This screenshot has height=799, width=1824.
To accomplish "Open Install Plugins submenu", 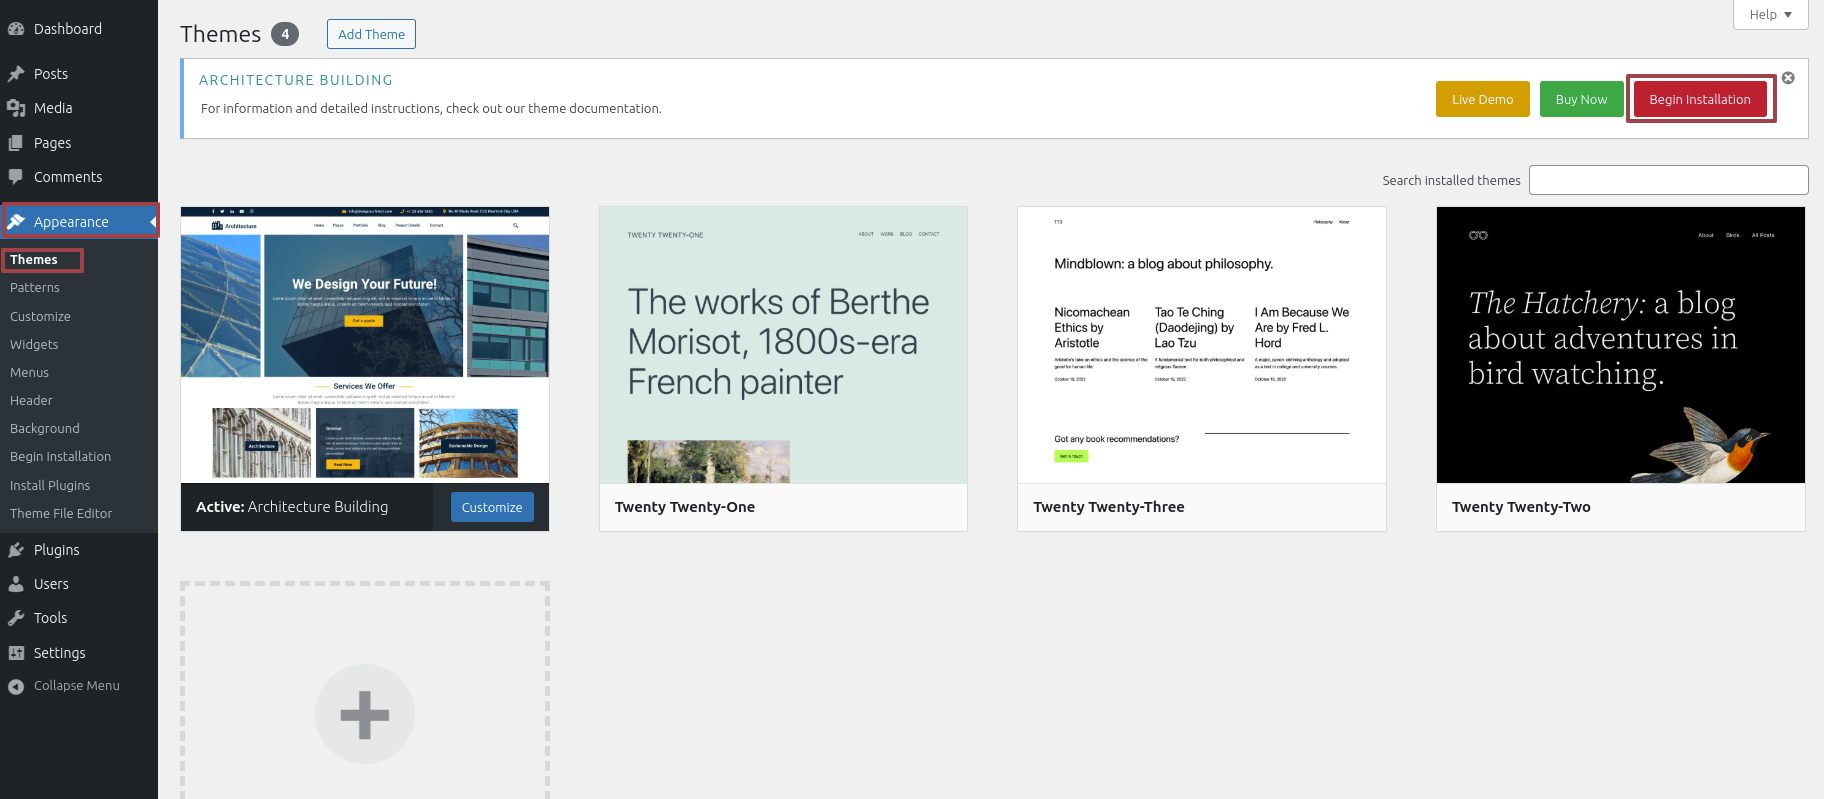I will pos(50,486).
